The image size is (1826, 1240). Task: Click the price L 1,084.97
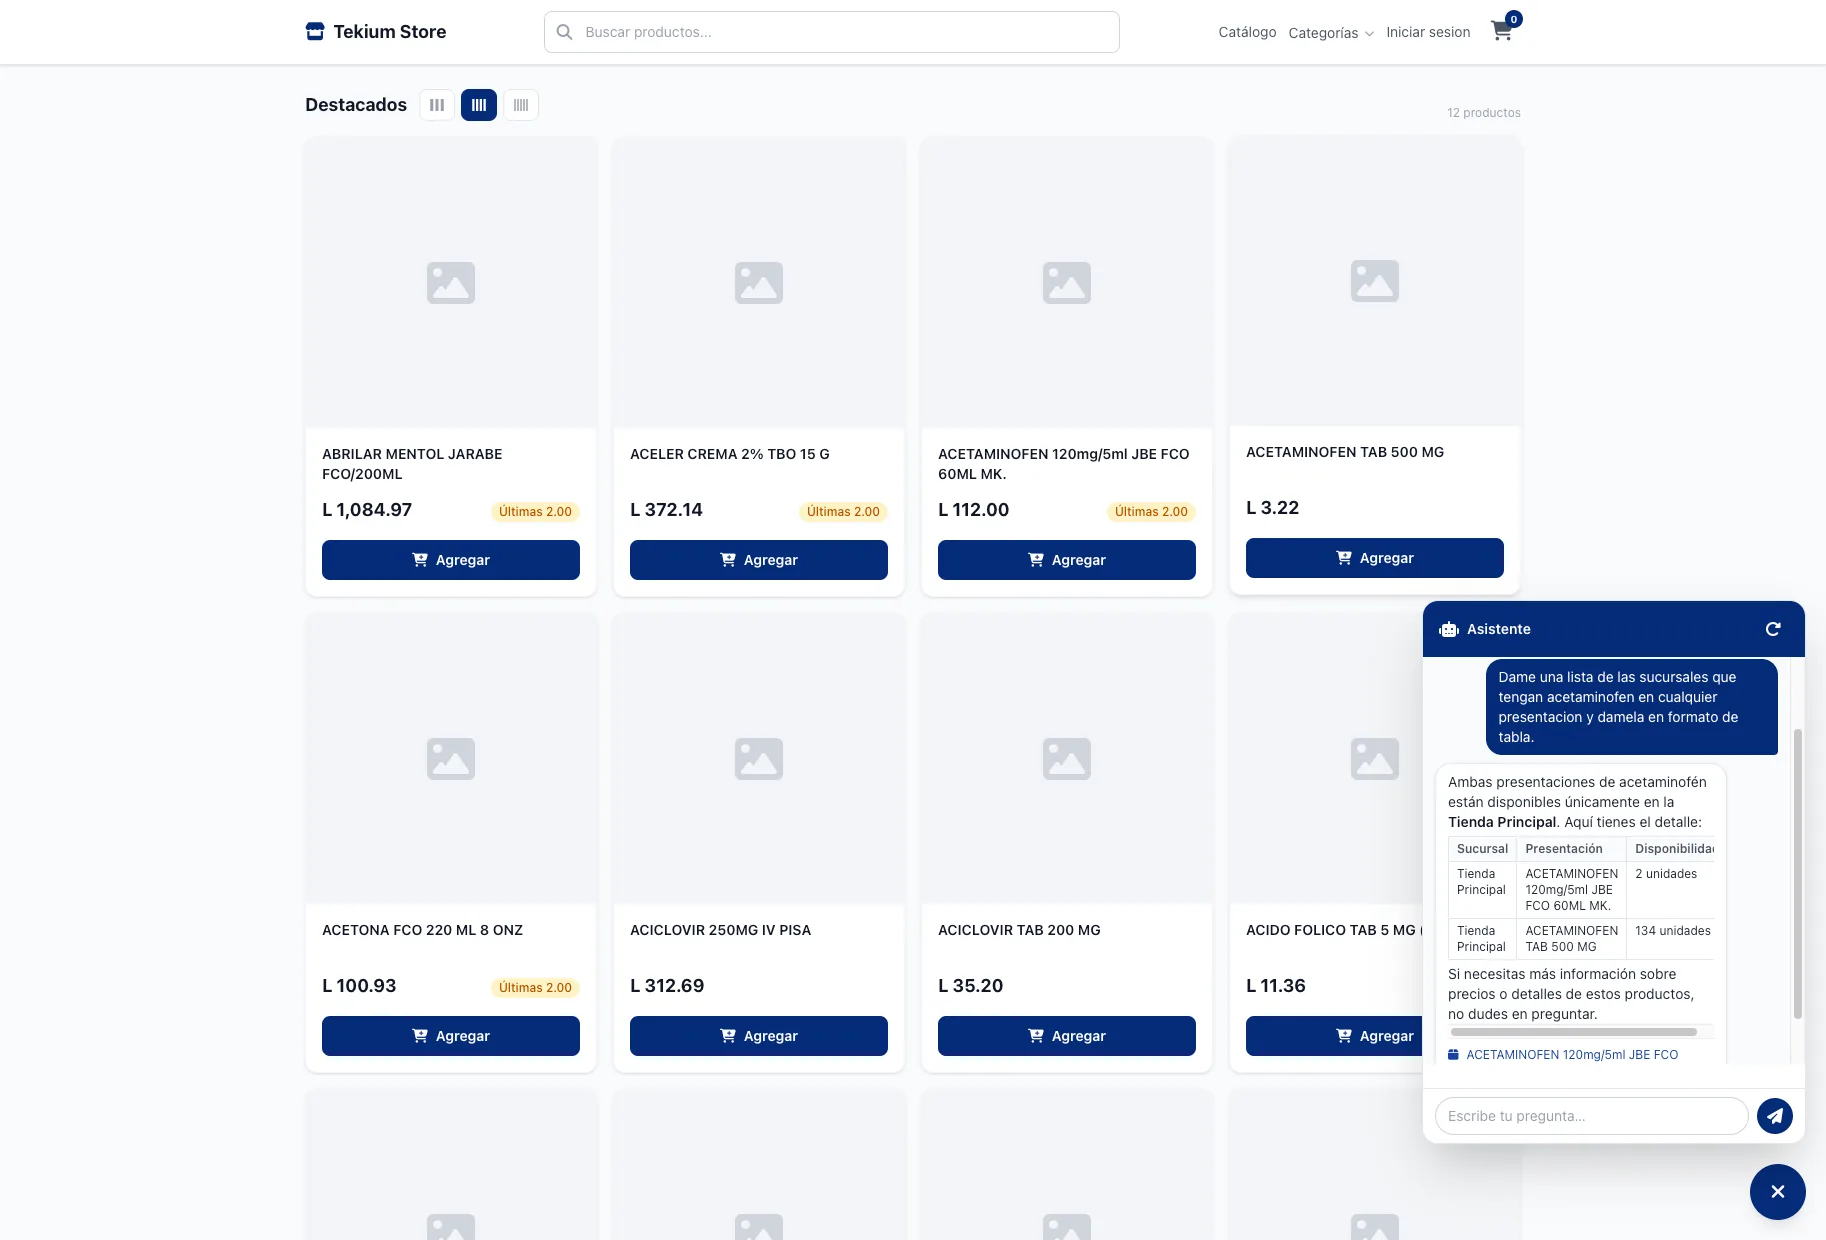point(367,510)
